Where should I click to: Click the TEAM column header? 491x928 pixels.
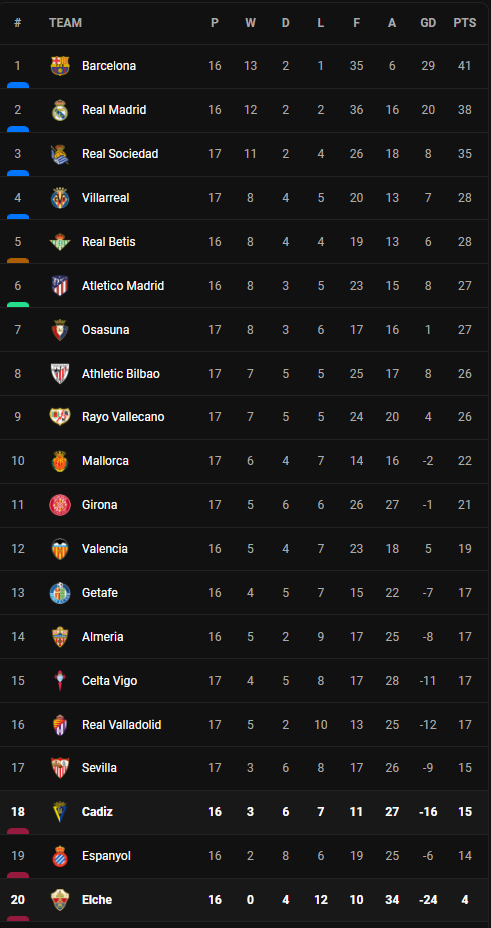66,23
